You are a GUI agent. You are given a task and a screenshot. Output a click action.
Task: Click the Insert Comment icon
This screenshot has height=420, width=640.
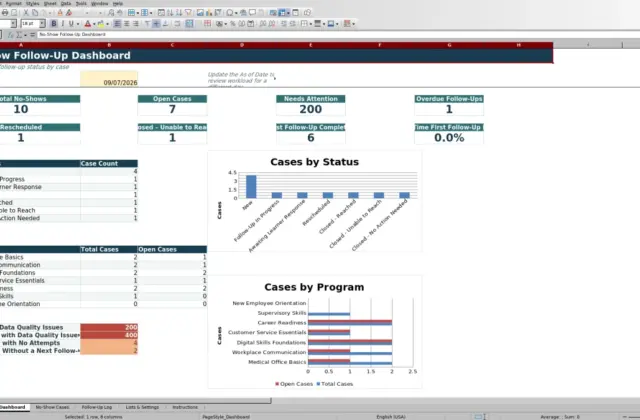253,13
